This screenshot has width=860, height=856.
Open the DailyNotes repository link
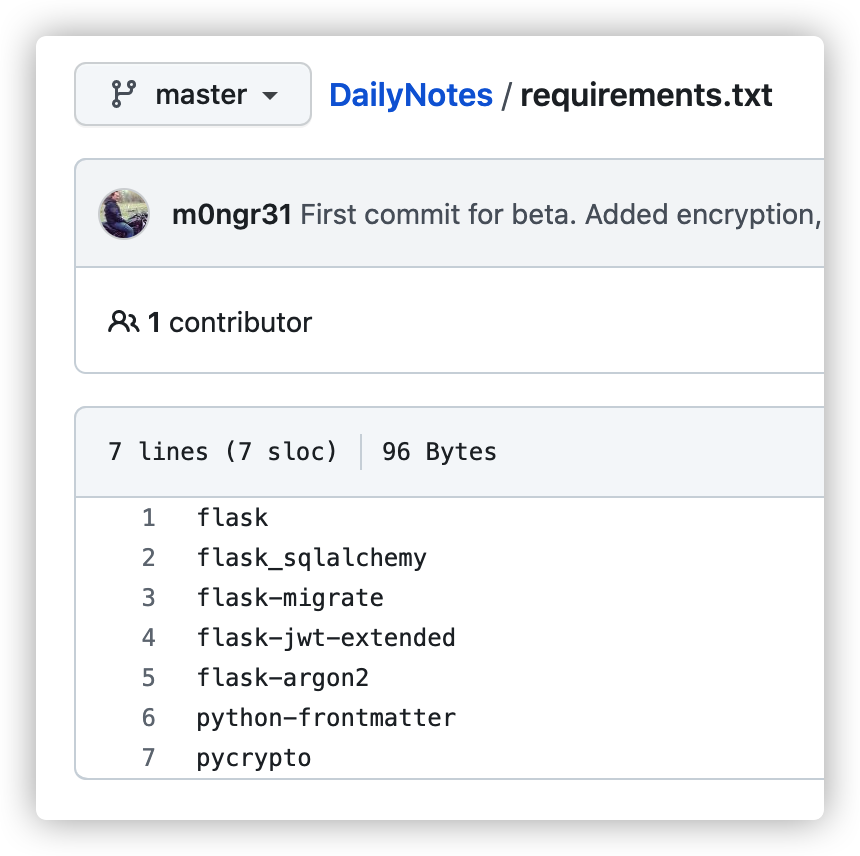coord(411,95)
